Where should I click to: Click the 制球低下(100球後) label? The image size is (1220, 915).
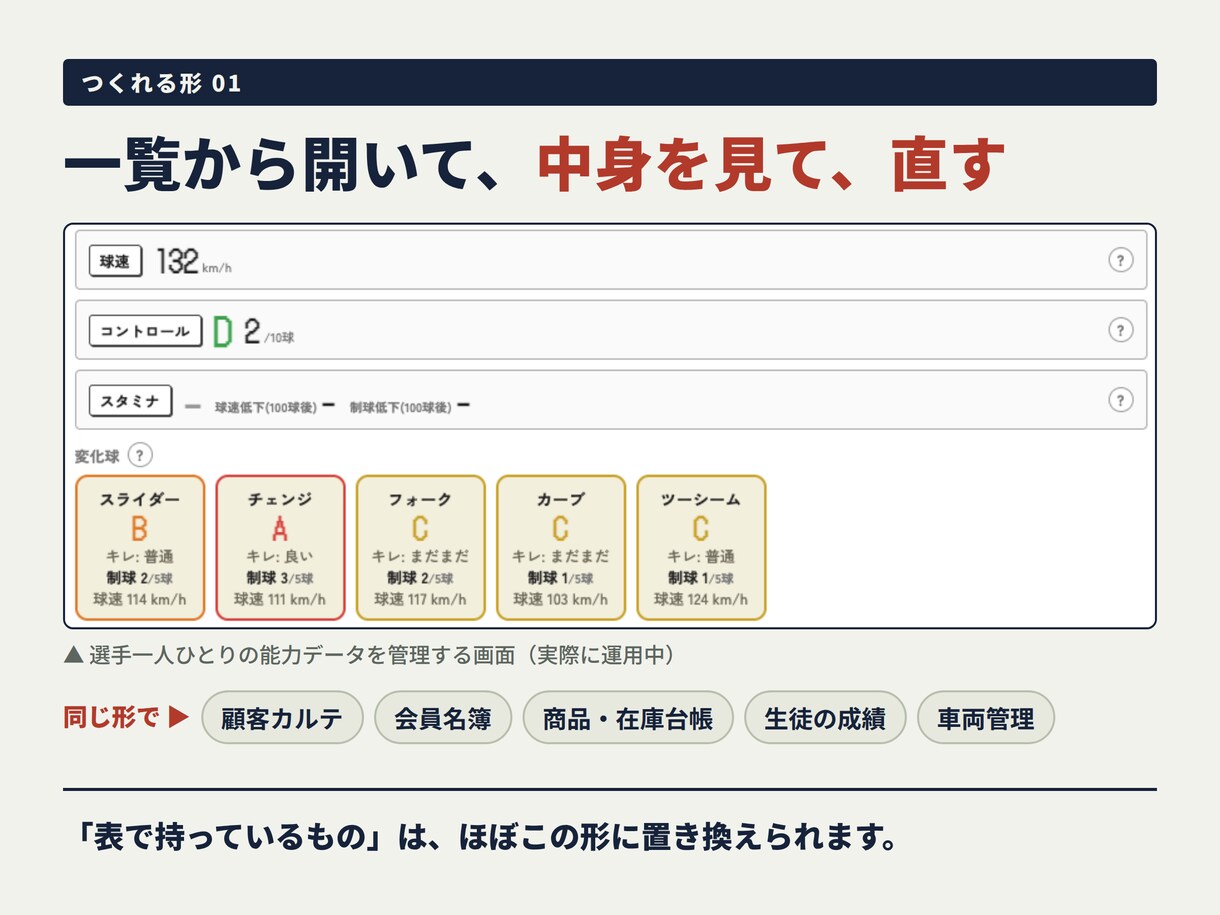pos(400,408)
